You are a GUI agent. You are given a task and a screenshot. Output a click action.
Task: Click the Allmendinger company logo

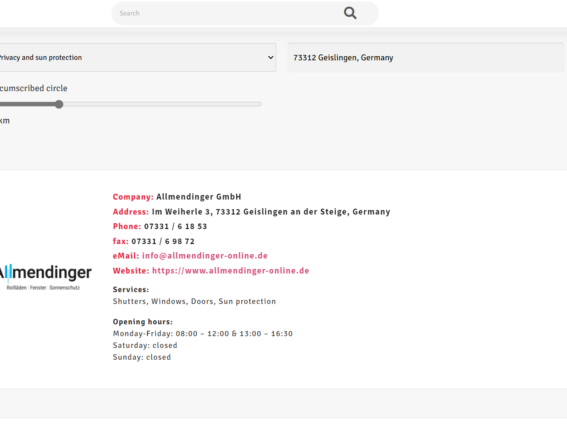point(45,277)
